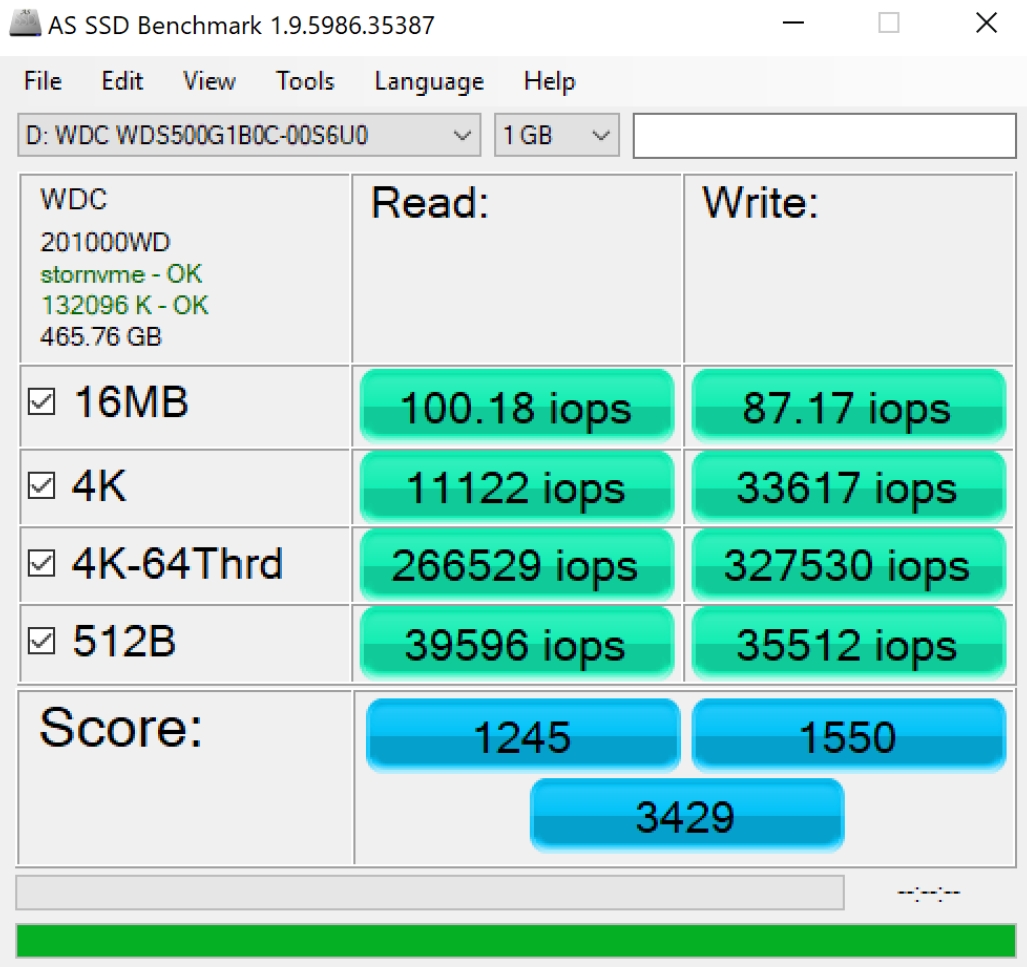Click the stornvme - OK driver status
This screenshot has width=1027, height=967.
tap(121, 274)
